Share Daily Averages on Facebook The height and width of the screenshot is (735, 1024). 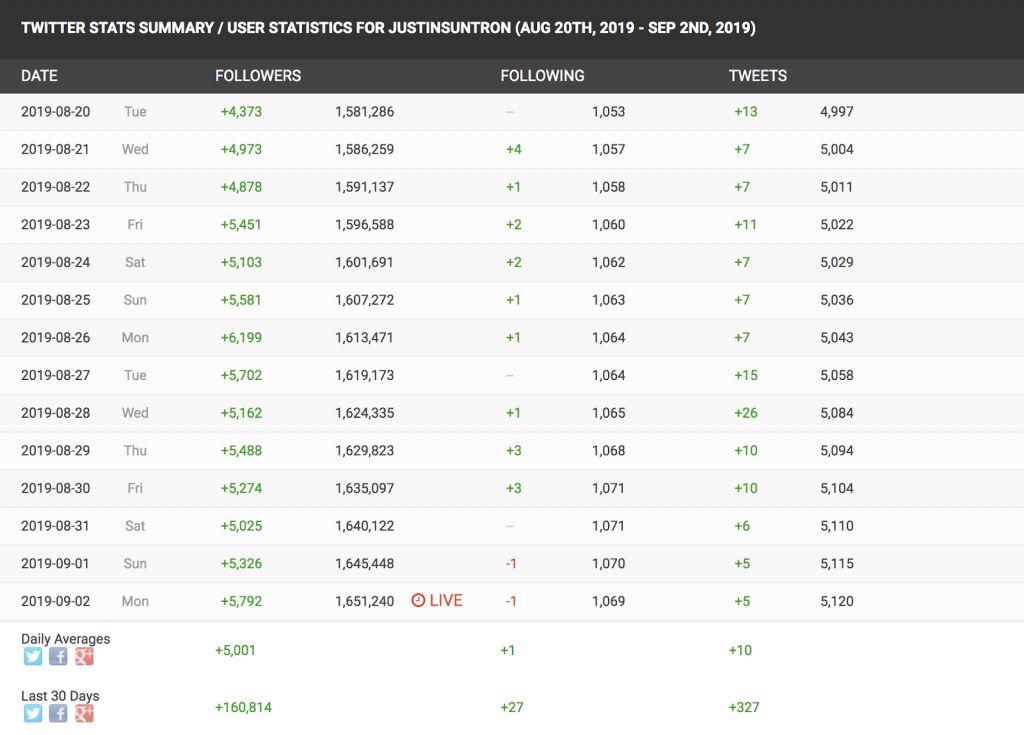(58, 657)
